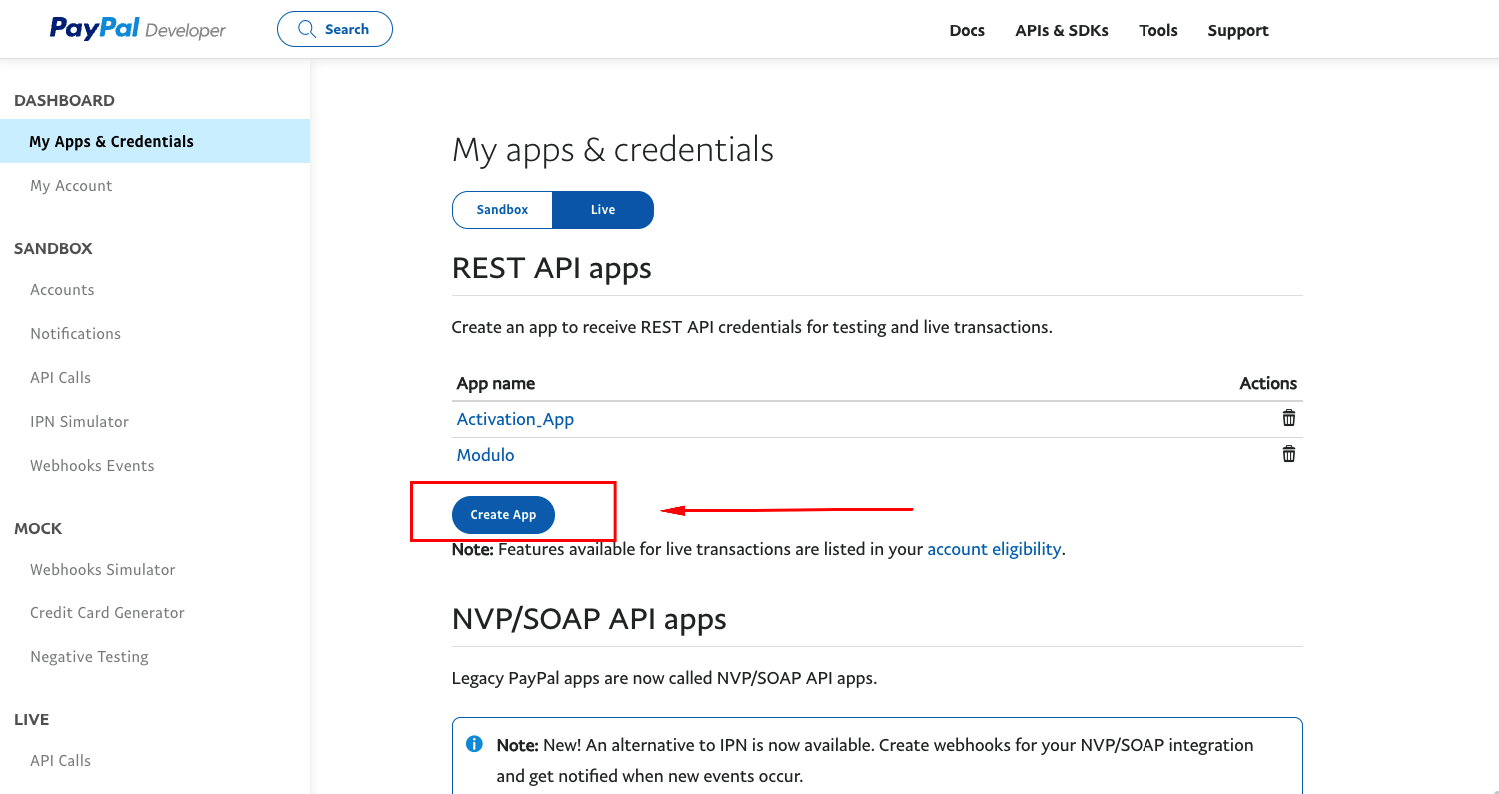Click the info icon in the note box

click(x=475, y=745)
